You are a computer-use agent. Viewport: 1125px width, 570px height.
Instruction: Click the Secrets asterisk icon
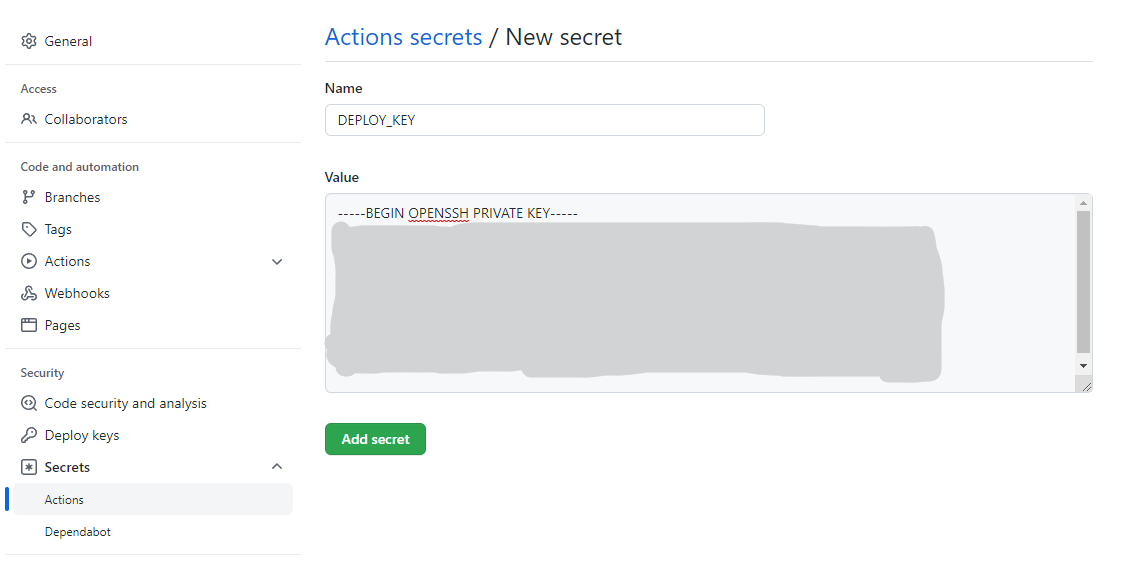click(x=29, y=467)
